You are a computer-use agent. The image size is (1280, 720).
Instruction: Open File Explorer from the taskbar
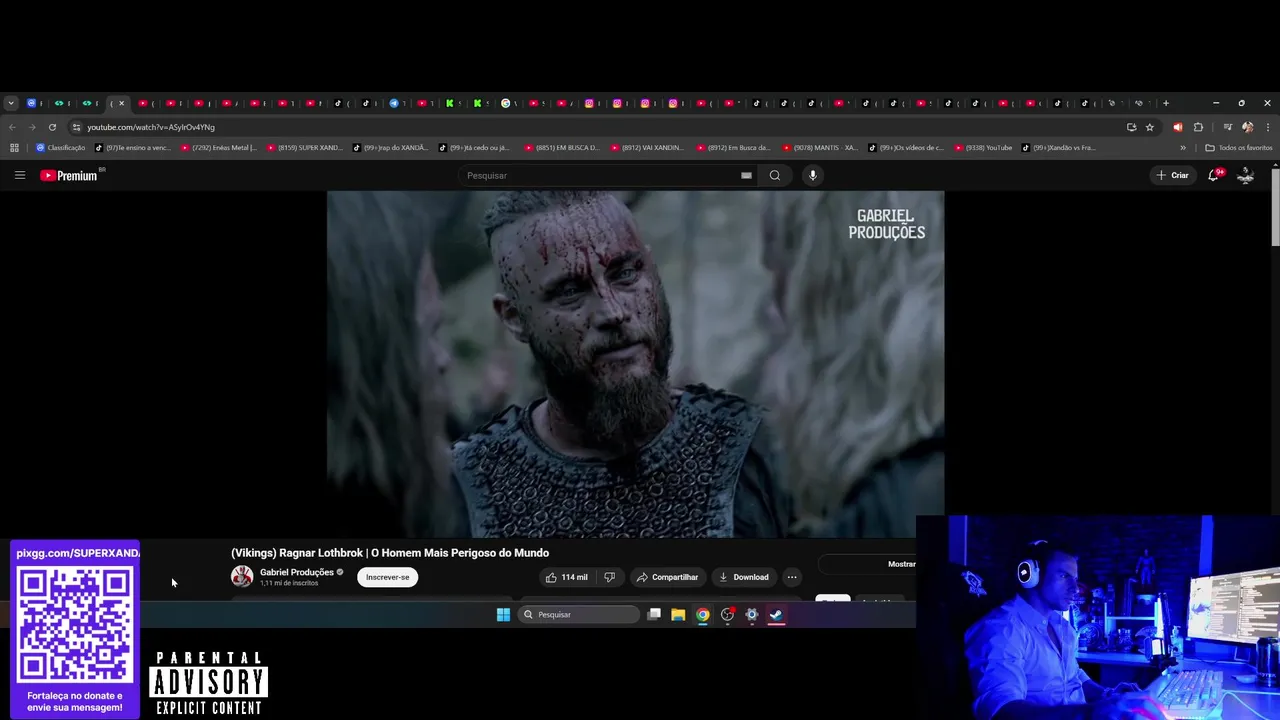point(678,615)
